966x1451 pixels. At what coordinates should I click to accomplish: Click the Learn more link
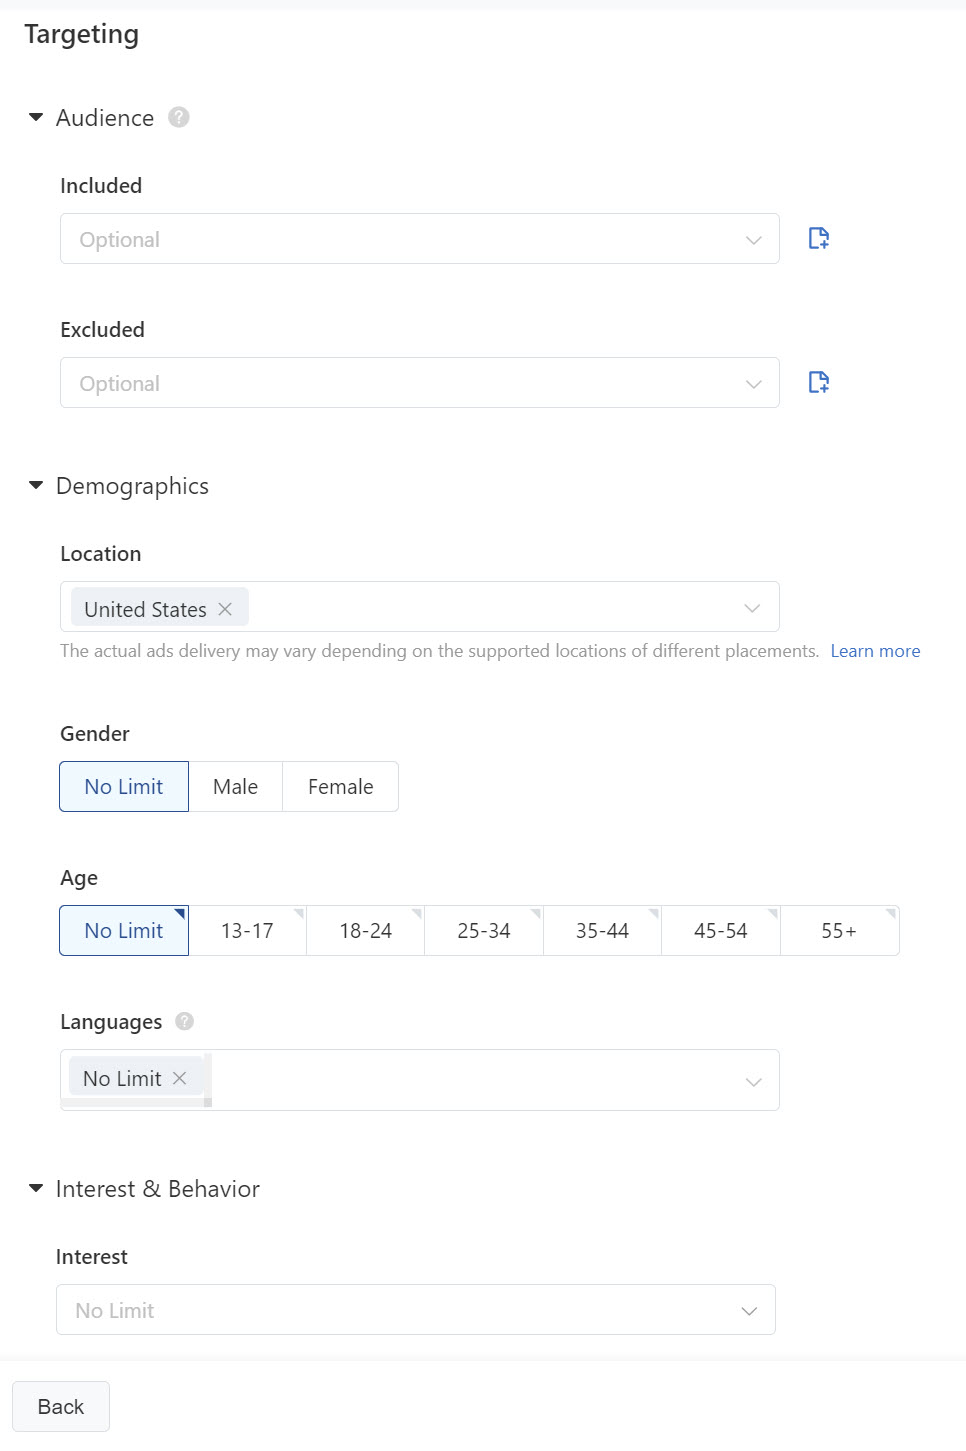(x=875, y=651)
